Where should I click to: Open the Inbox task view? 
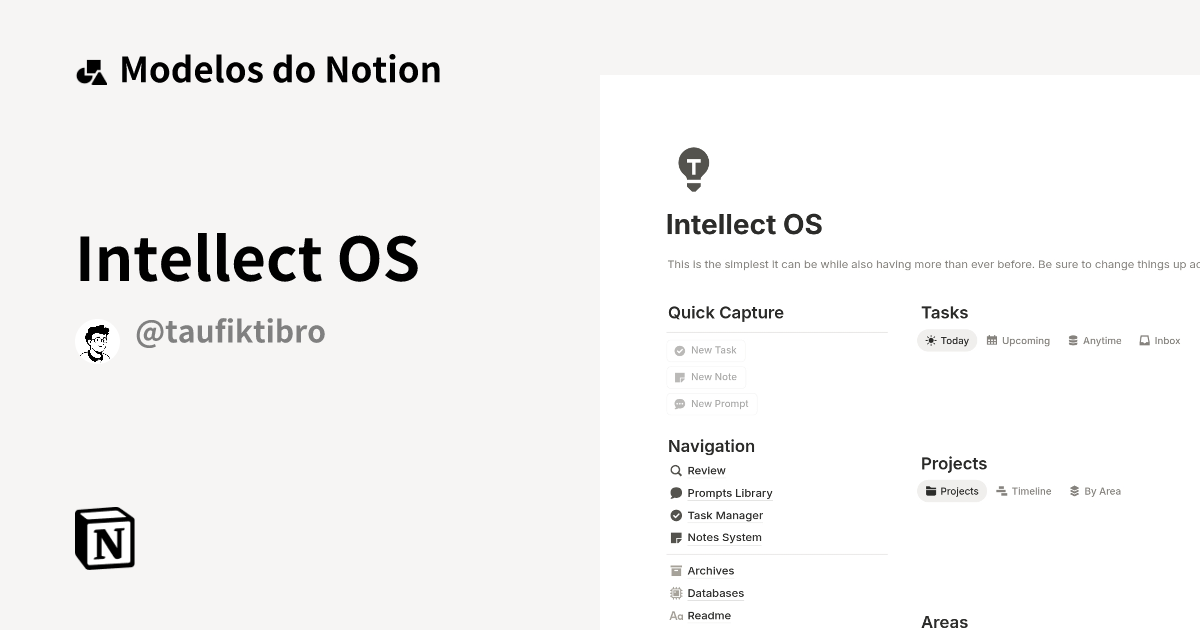pos(1159,340)
